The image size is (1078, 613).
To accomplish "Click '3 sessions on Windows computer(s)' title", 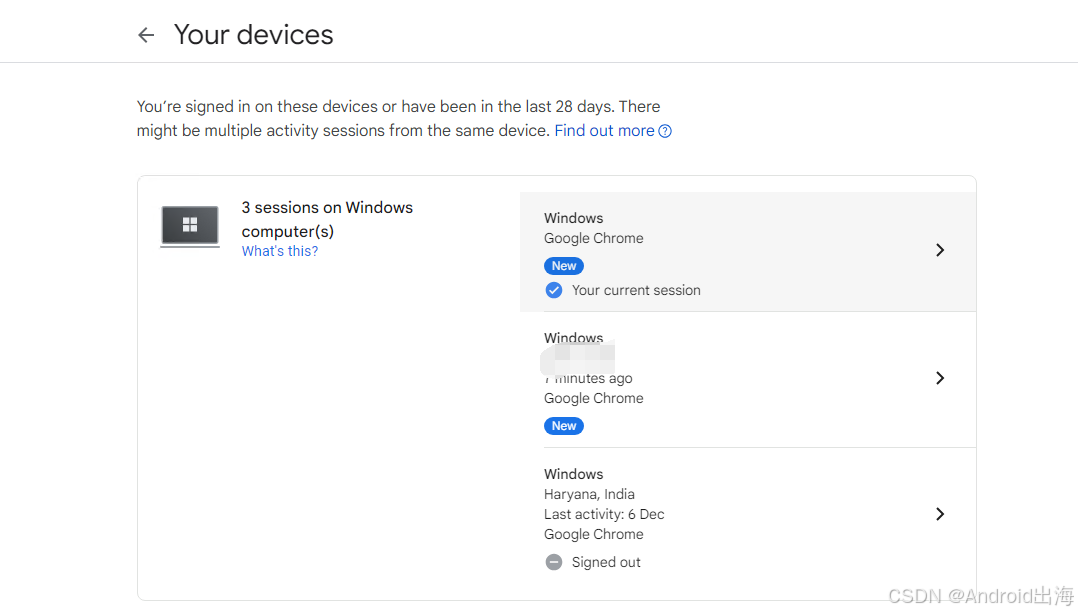I will click(327, 219).
